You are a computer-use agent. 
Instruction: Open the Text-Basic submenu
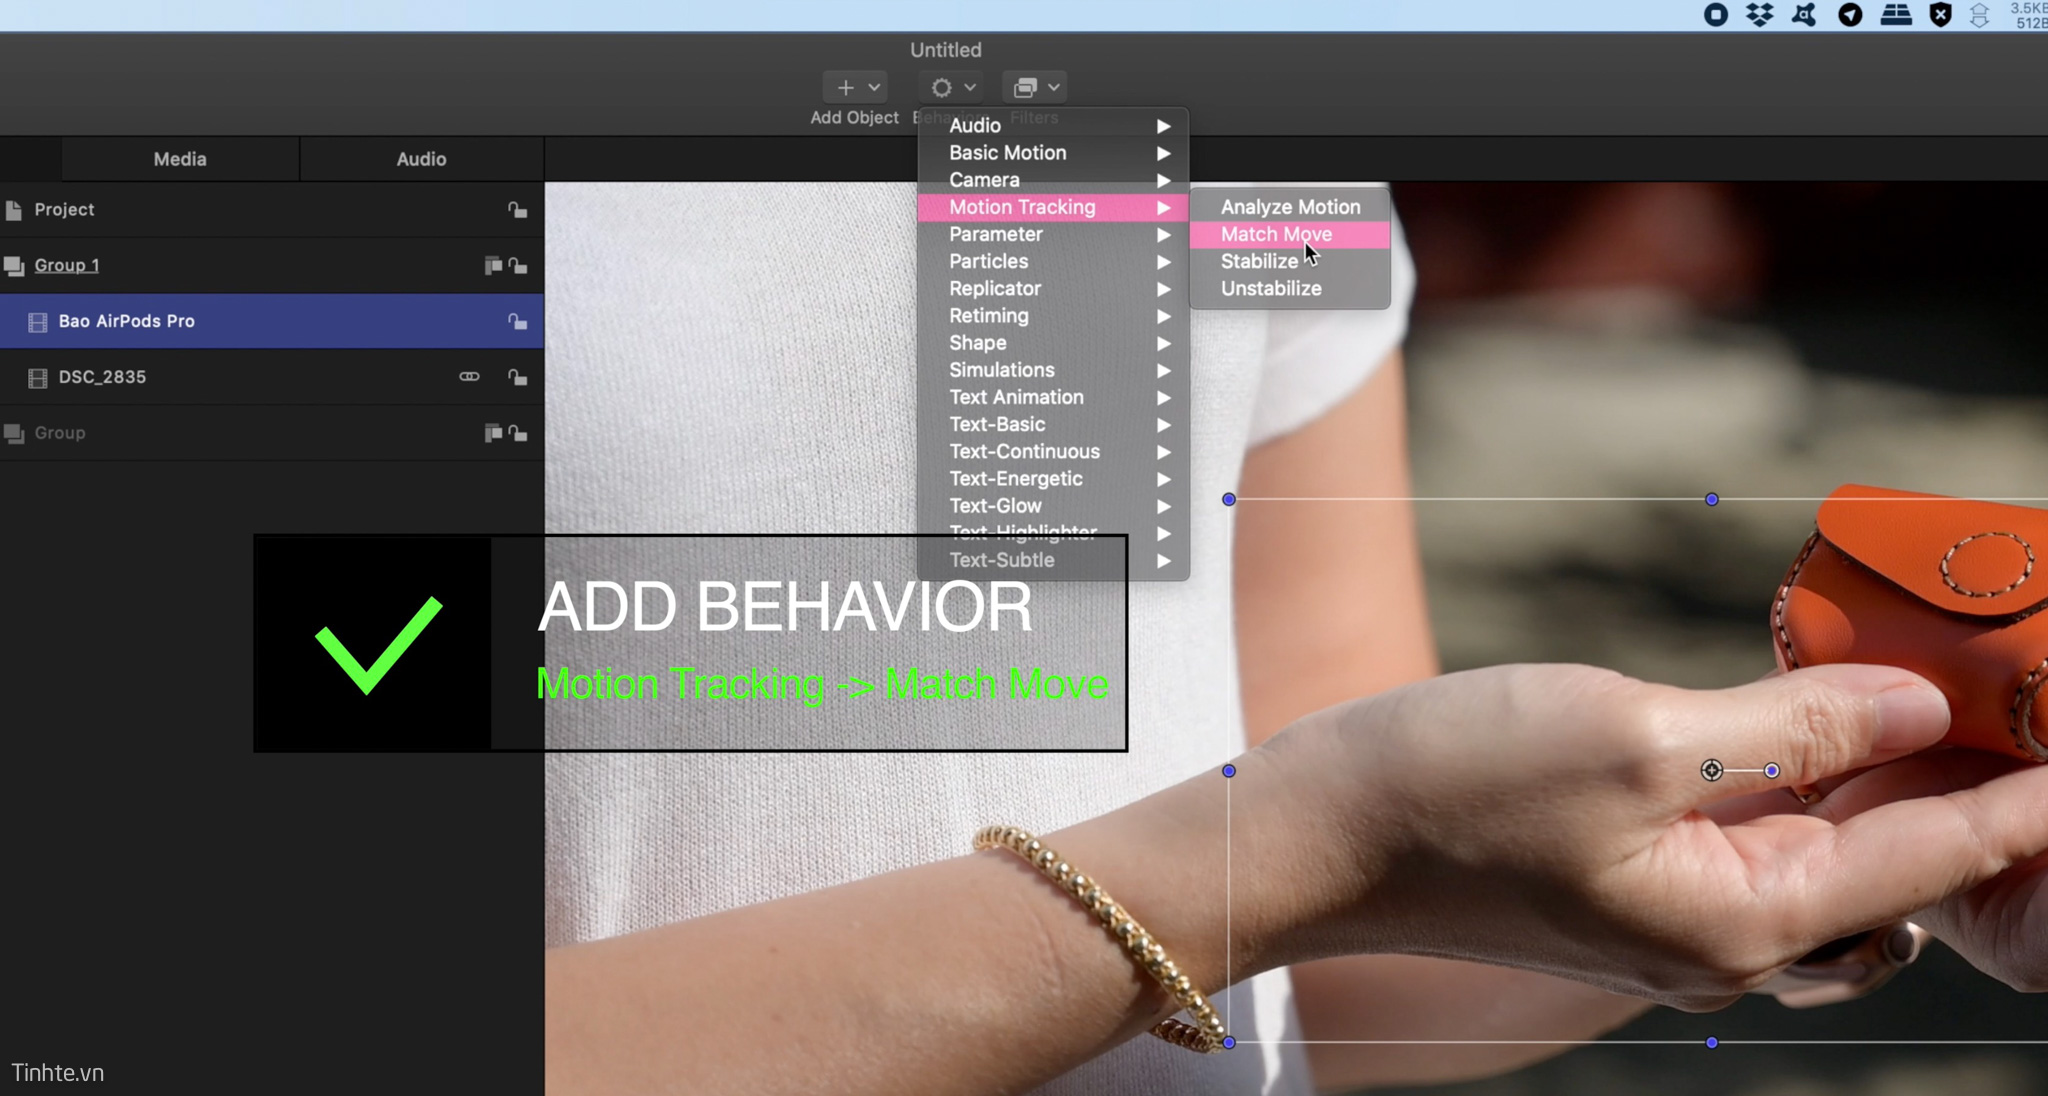click(x=1053, y=424)
